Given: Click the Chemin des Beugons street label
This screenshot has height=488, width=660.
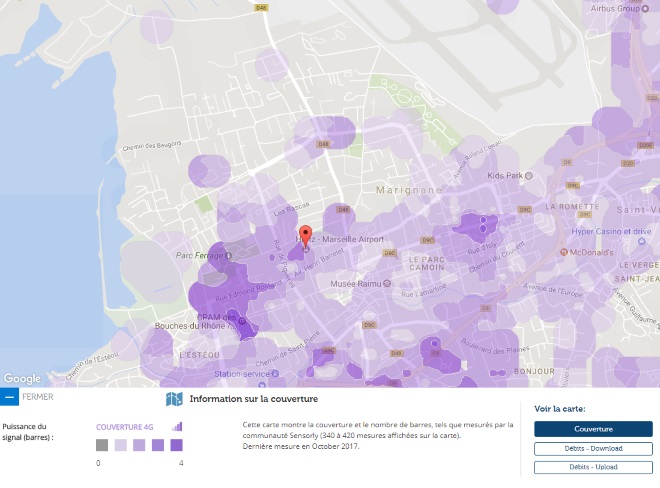Looking at the screenshot, I should [152, 146].
